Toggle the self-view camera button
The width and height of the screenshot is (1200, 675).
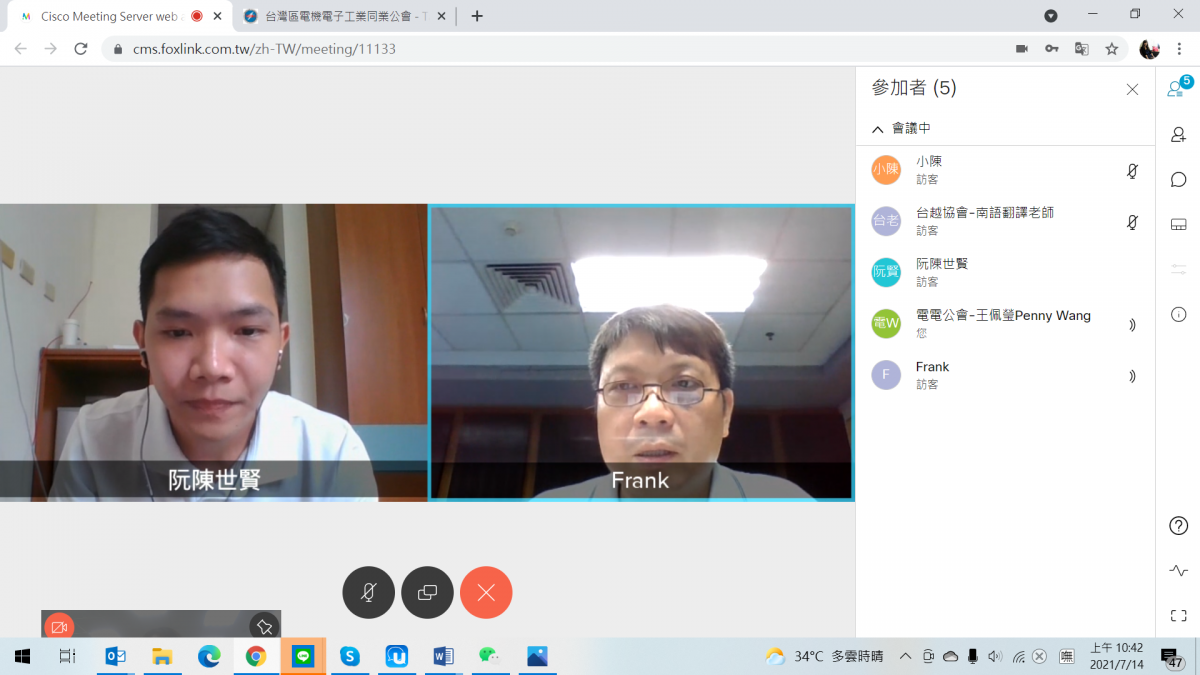point(59,627)
